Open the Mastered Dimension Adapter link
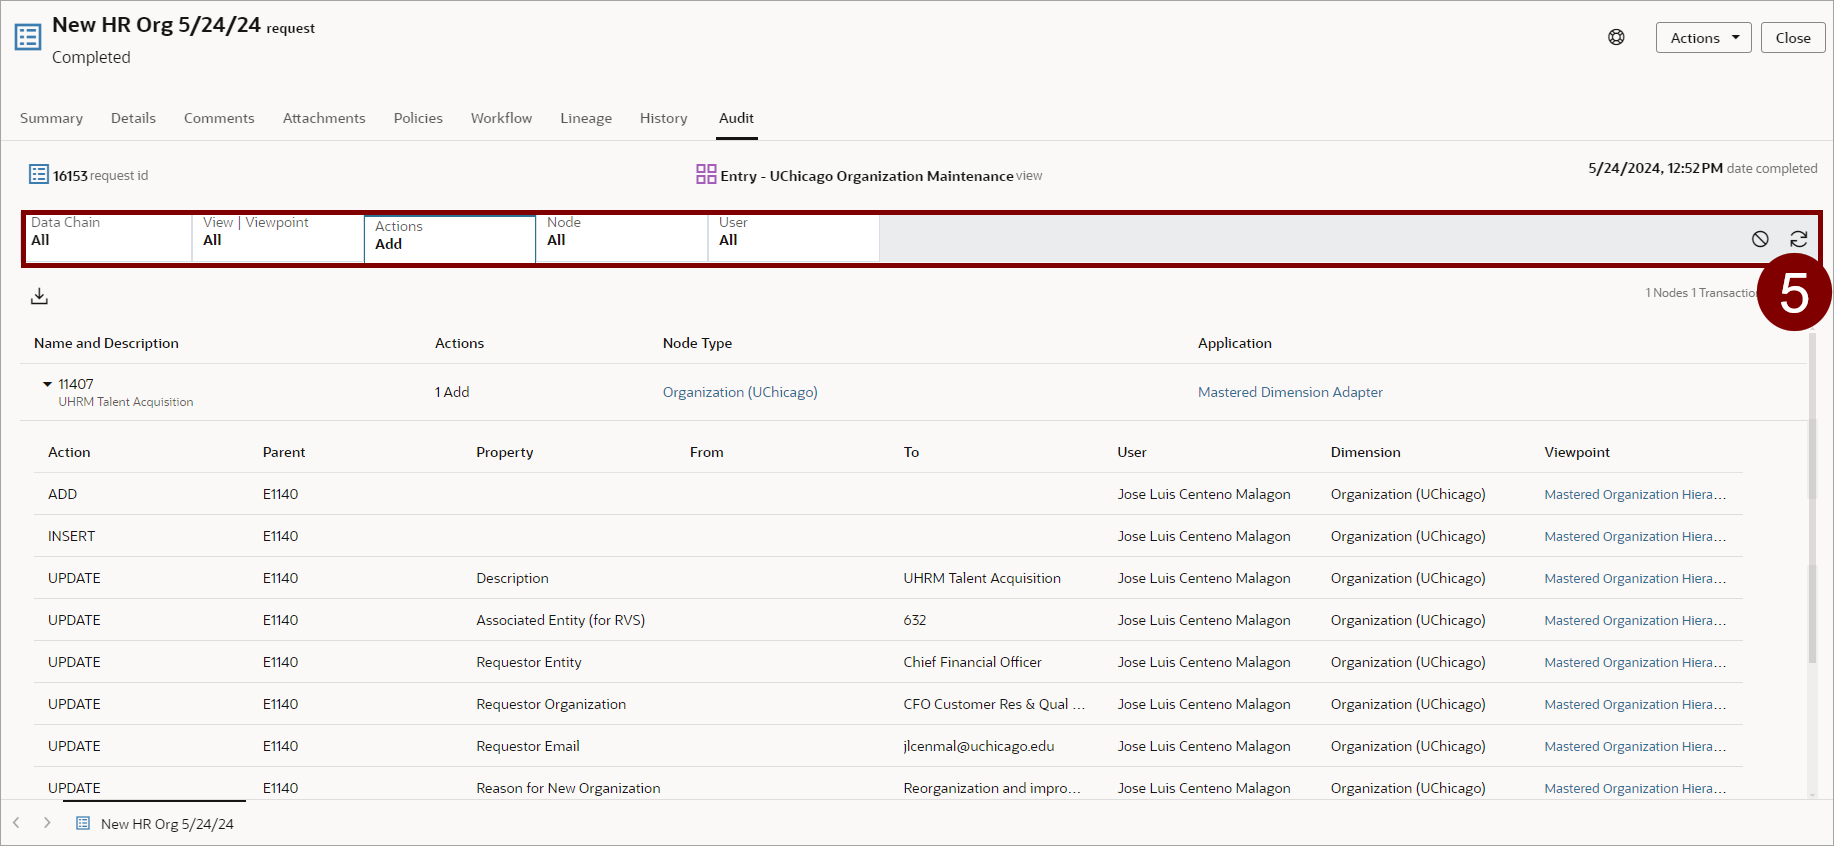Image resolution: width=1834 pixels, height=846 pixels. pyautogui.click(x=1290, y=392)
